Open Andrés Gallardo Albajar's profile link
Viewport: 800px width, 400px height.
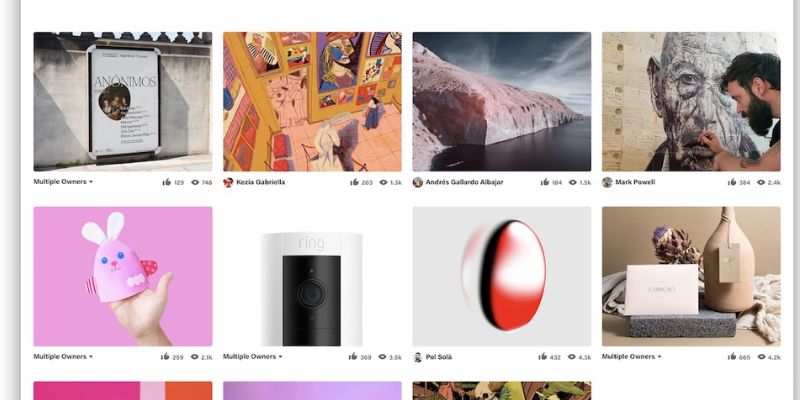[464, 182]
